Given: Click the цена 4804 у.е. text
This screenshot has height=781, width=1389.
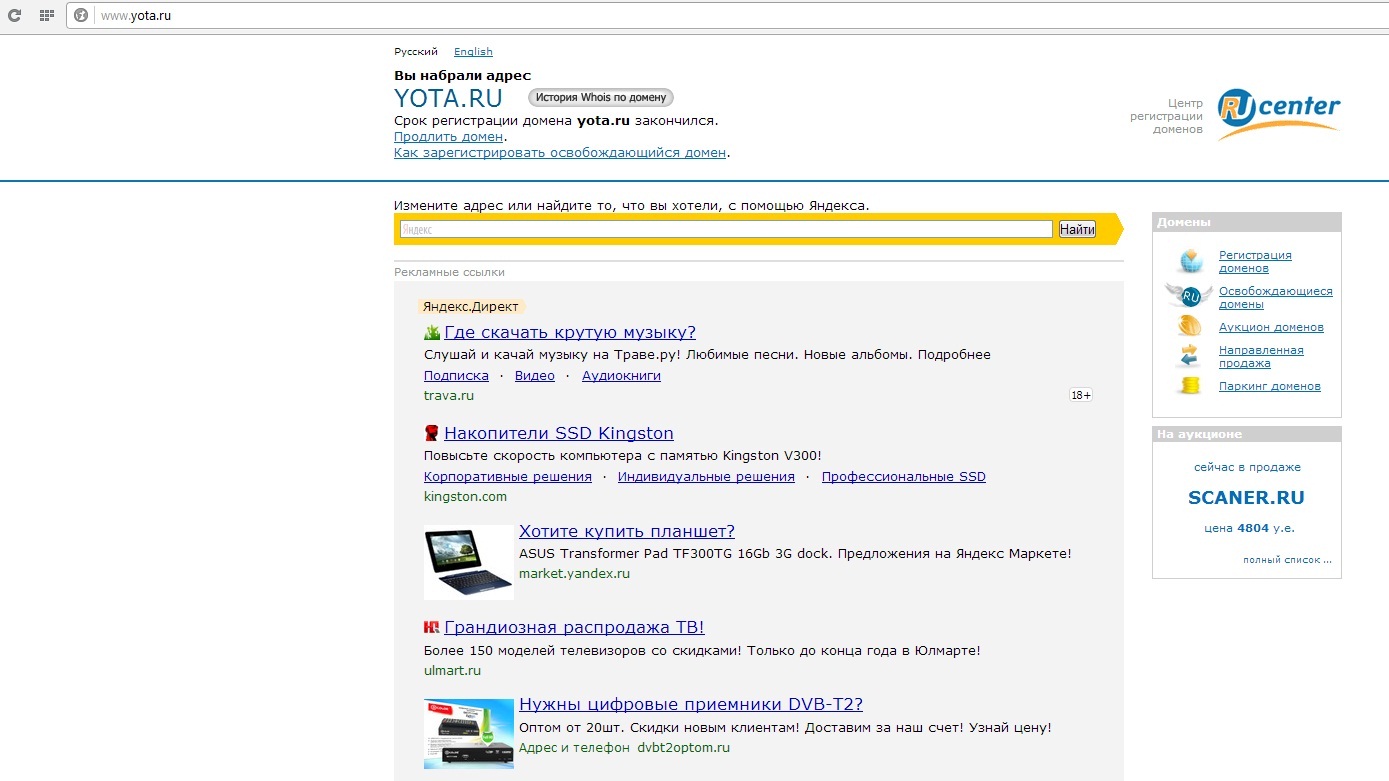Looking at the screenshot, I should [x=1247, y=528].
